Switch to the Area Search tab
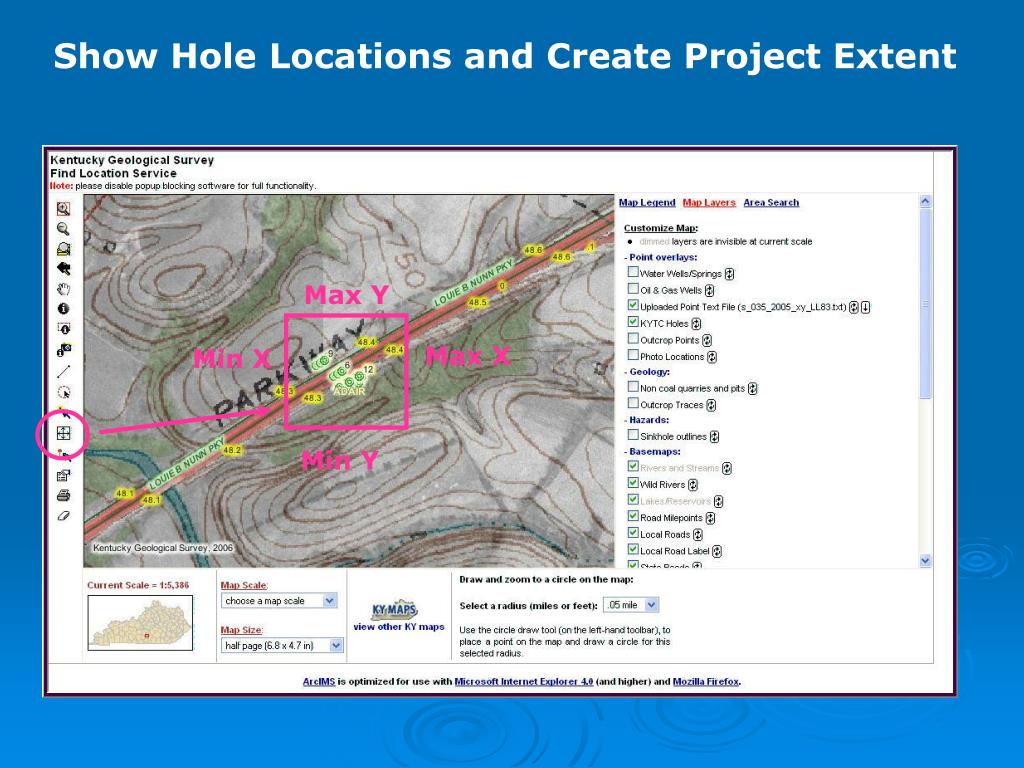Viewport: 1024px width, 768px height. [x=771, y=202]
